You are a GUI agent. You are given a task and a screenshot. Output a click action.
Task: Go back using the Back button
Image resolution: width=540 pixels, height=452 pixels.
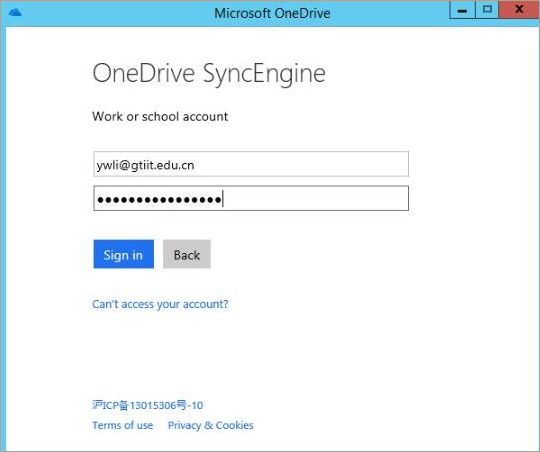coord(187,254)
